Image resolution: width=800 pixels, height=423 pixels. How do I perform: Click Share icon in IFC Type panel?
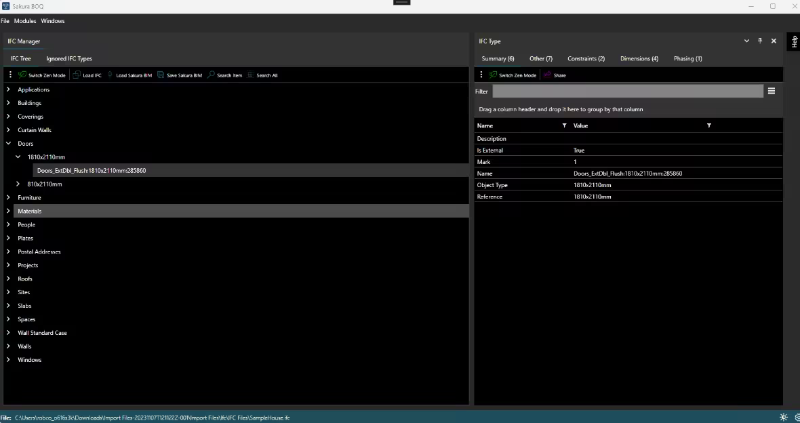tap(545, 75)
